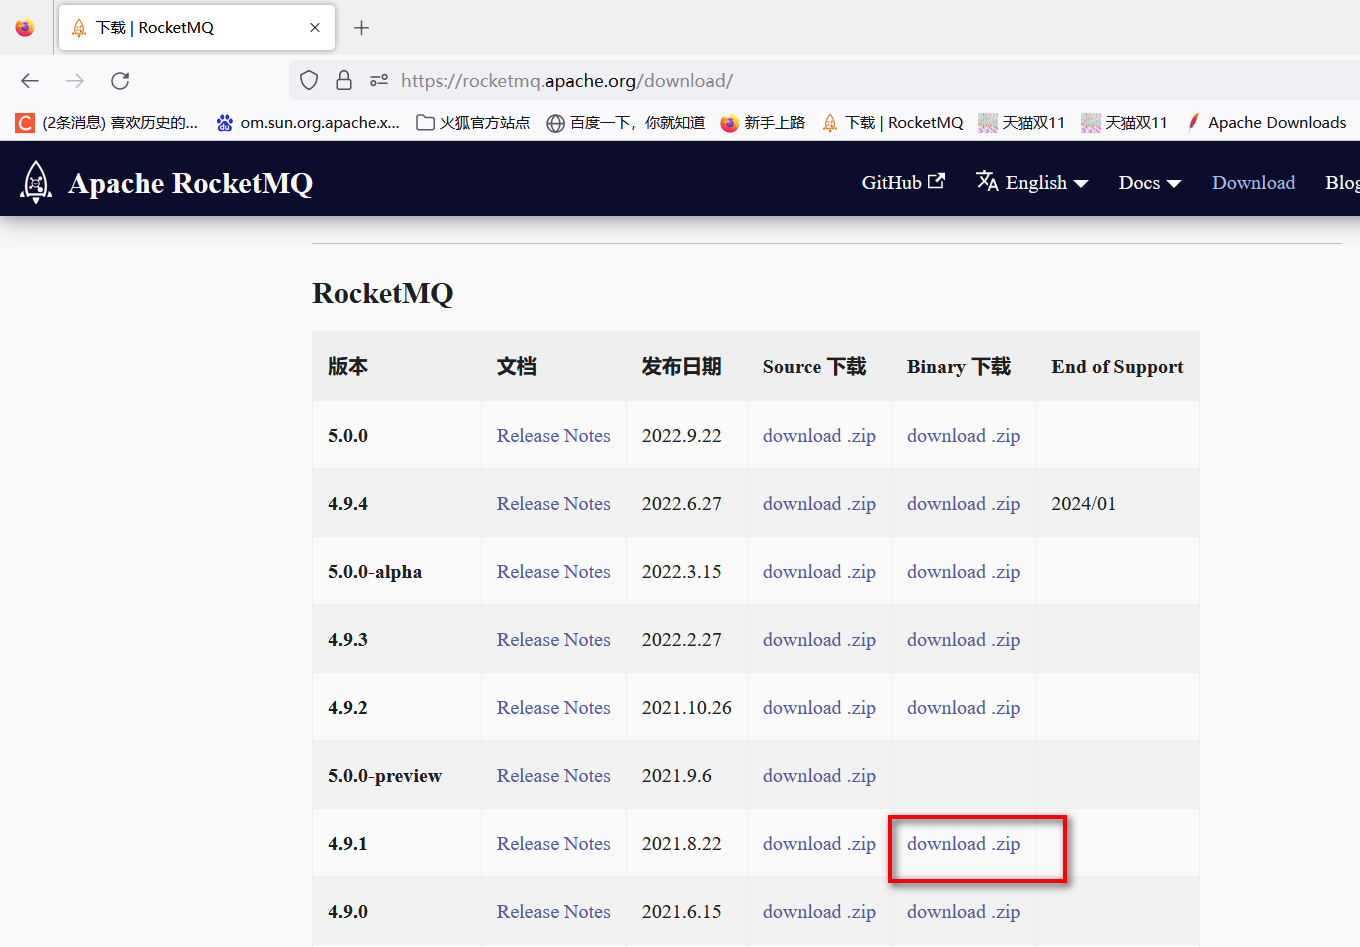Download the 5.0.0 source zip
Image resolution: width=1360 pixels, height=947 pixels.
tap(819, 436)
